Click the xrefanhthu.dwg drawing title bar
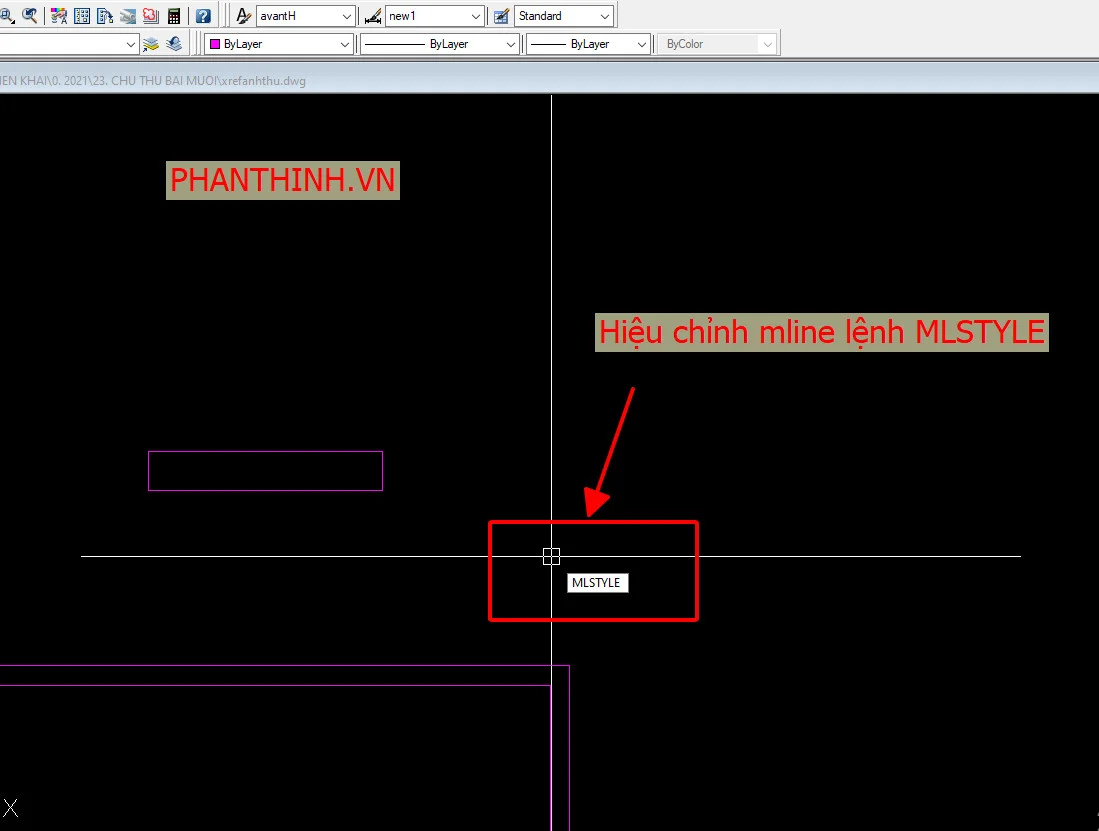The height and width of the screenshot is (831, 1099). pyautogui.click(x=550, y=81)
